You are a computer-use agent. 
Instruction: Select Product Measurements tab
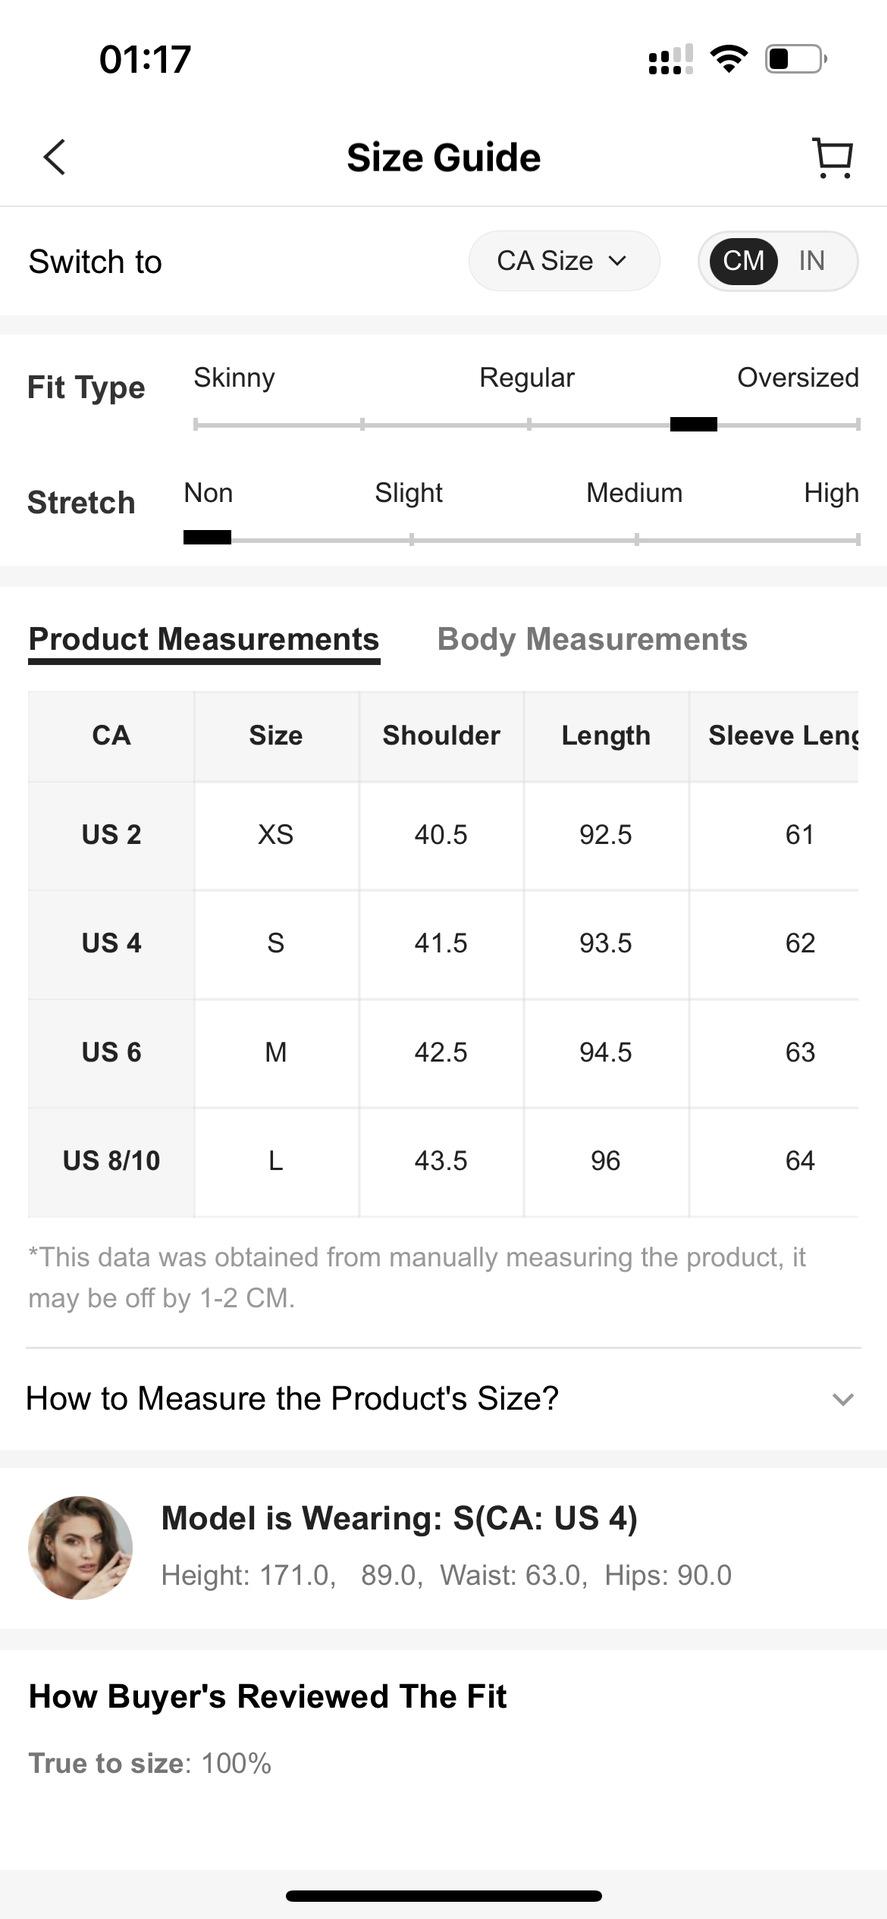click(204, 639)
